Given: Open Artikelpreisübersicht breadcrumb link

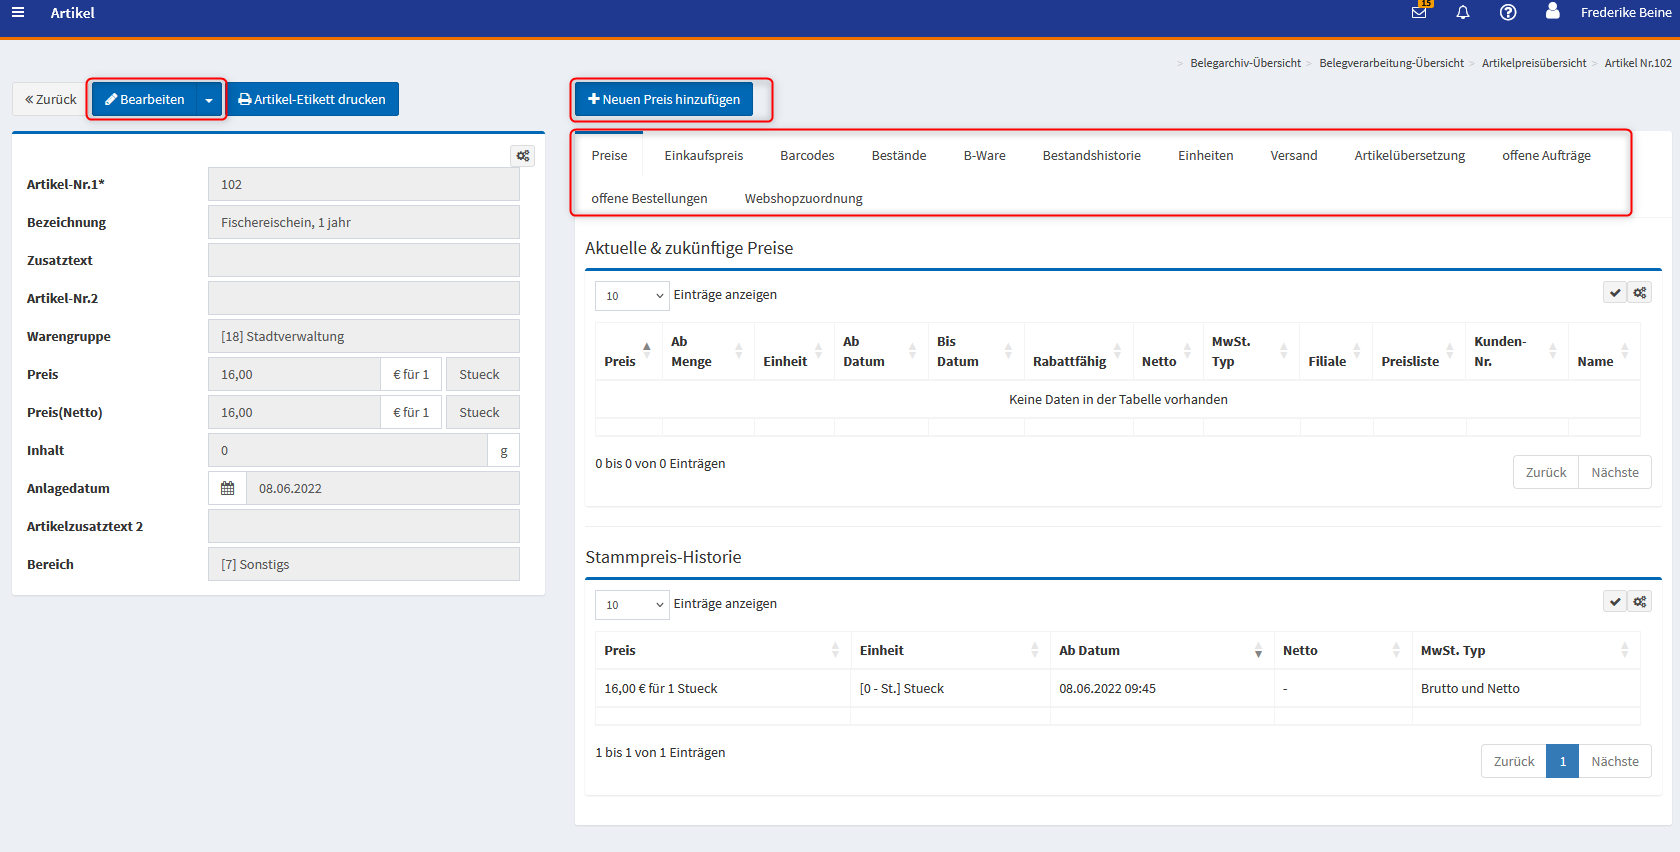Looking at the screenshot, I should 1533,63.
